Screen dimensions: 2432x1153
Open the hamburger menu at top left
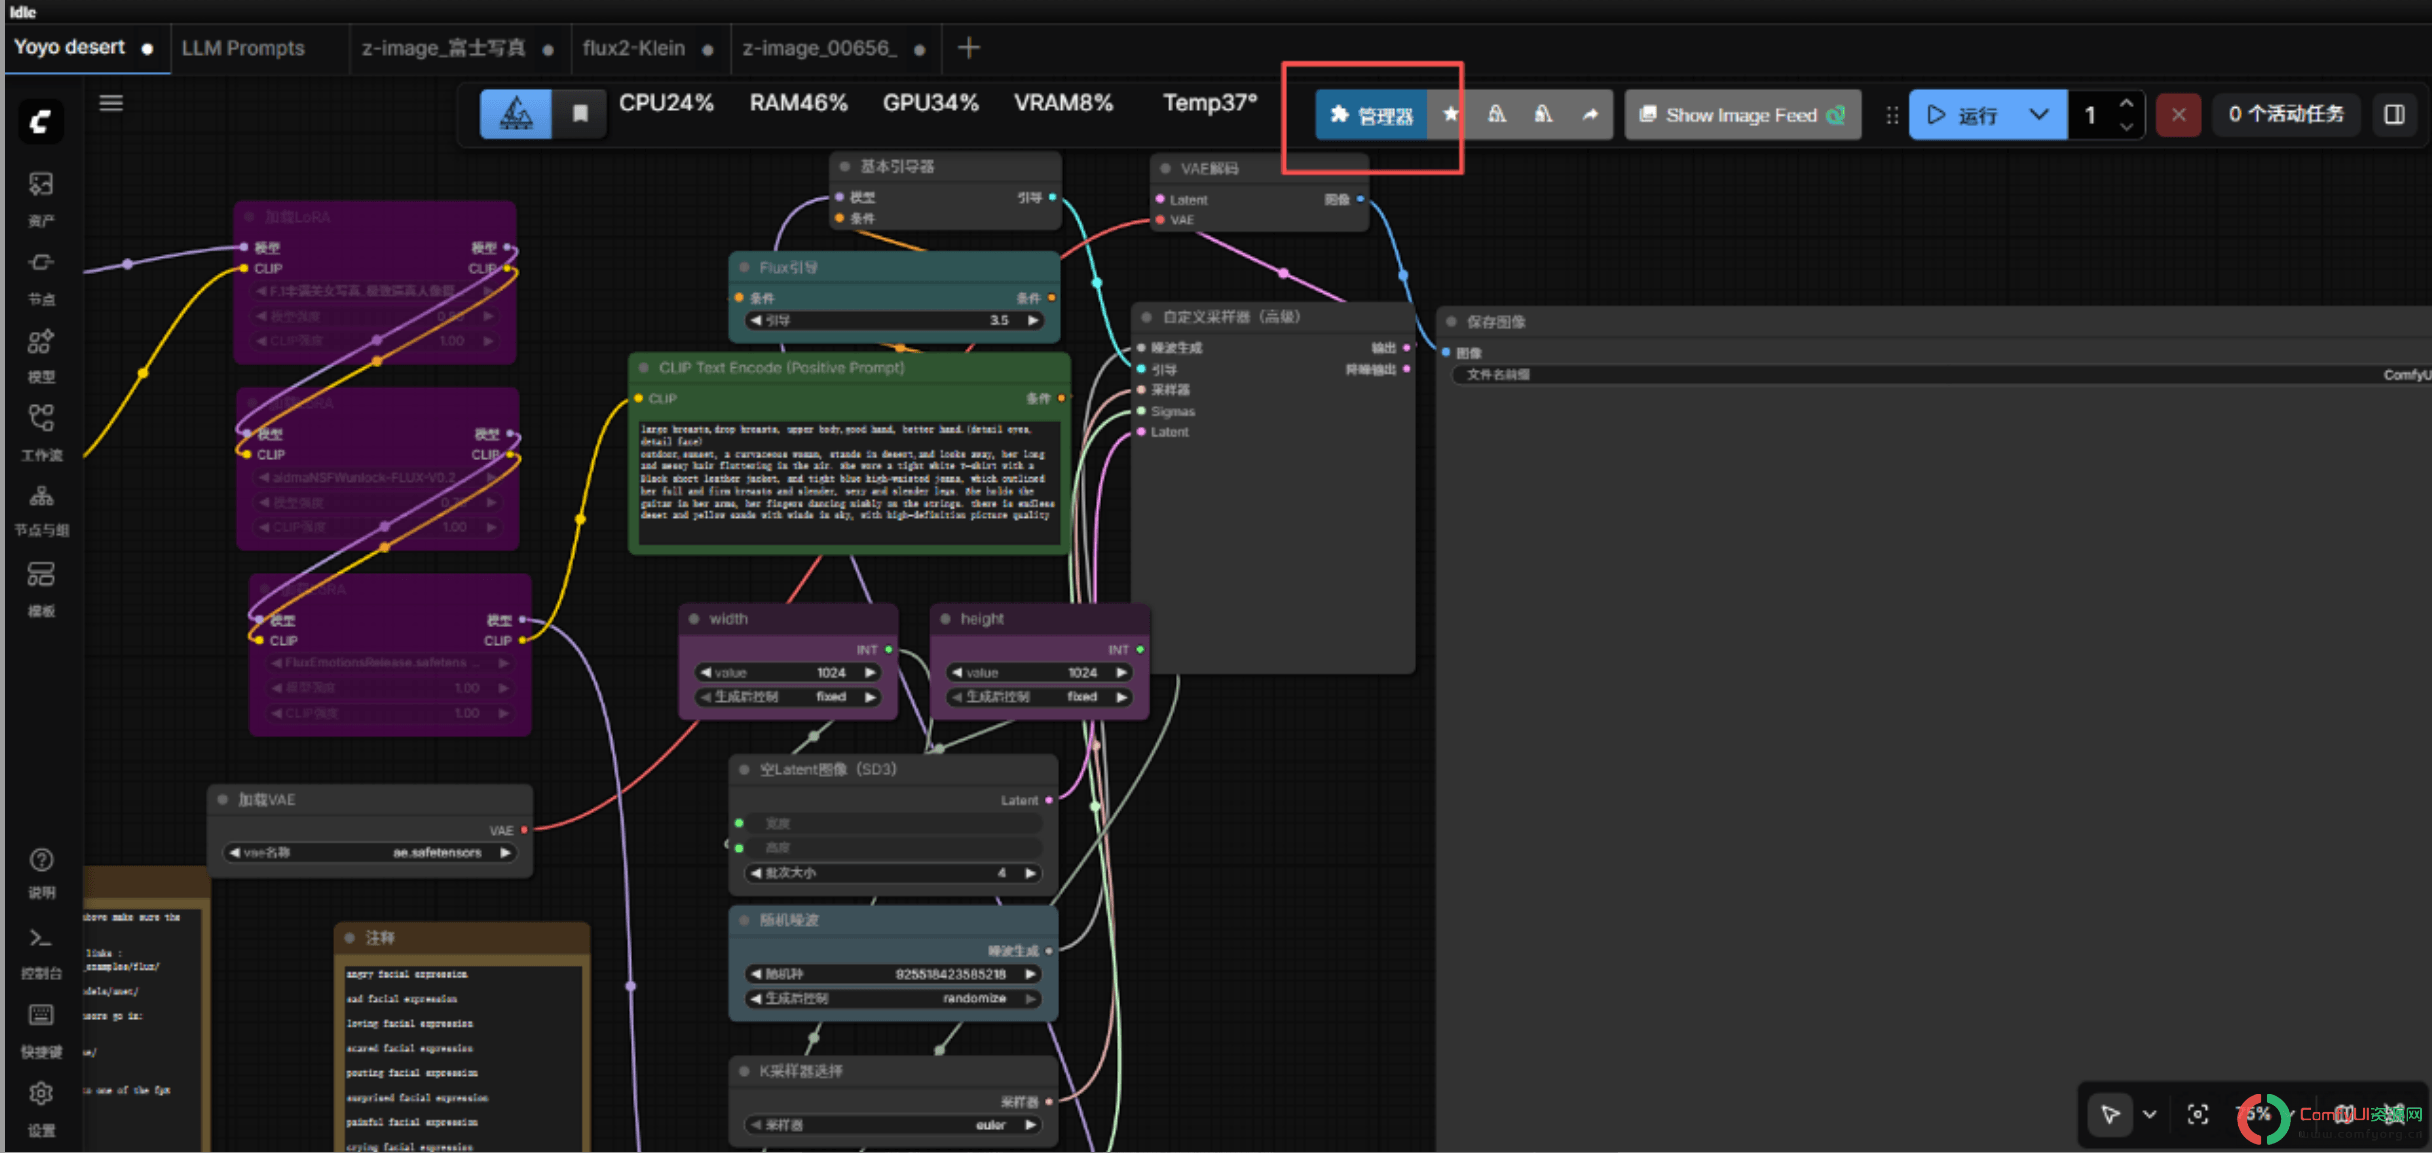111,103
